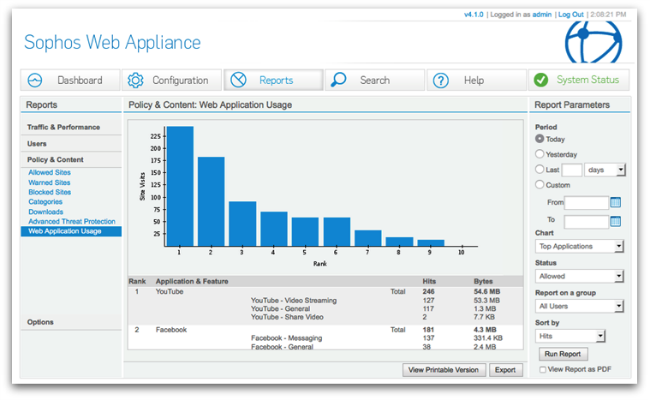The width and height of the screenshot is (650, 400).
Task: Expand the Traffic & Performance section
Action: [x=71, y=127]
